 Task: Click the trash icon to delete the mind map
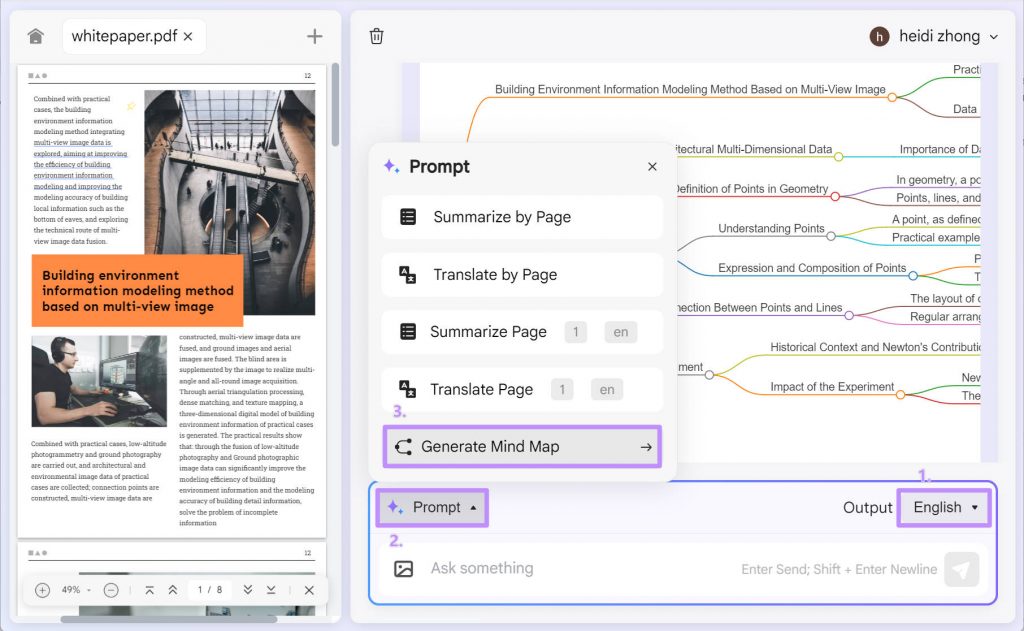point(376,35)
